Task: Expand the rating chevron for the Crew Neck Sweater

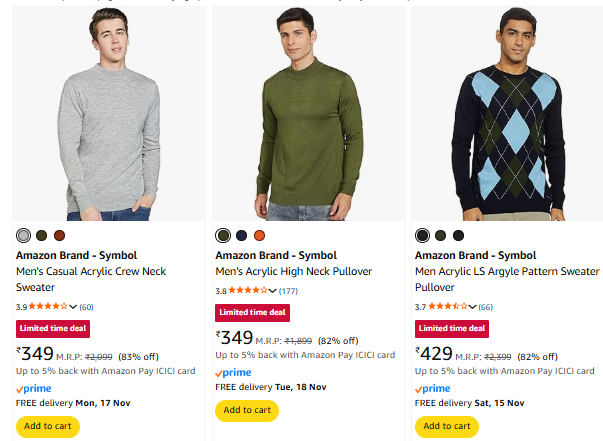Action: [73, 306]
